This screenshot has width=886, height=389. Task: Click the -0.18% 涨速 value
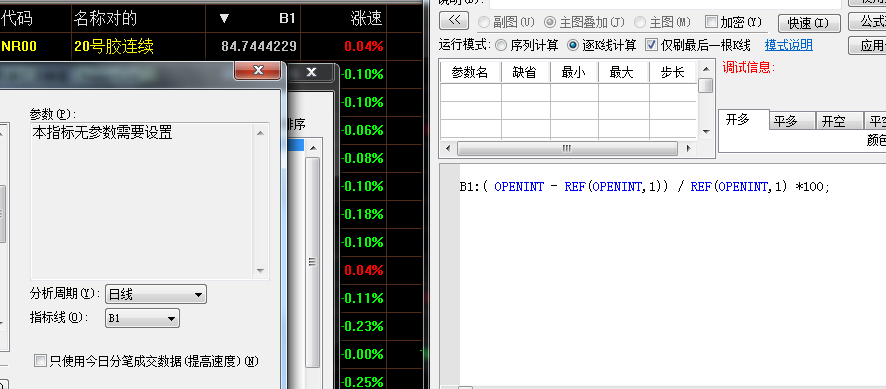point(363,214)
